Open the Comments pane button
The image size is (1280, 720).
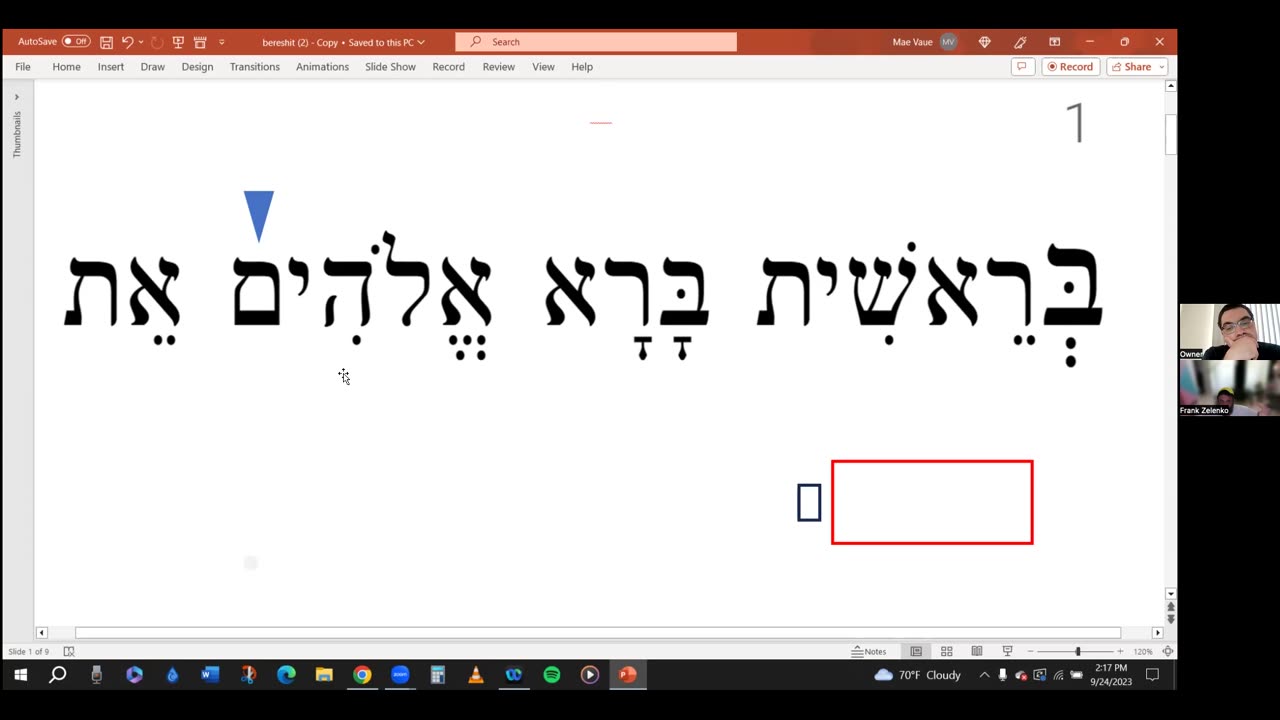(x=1022, y=67)
